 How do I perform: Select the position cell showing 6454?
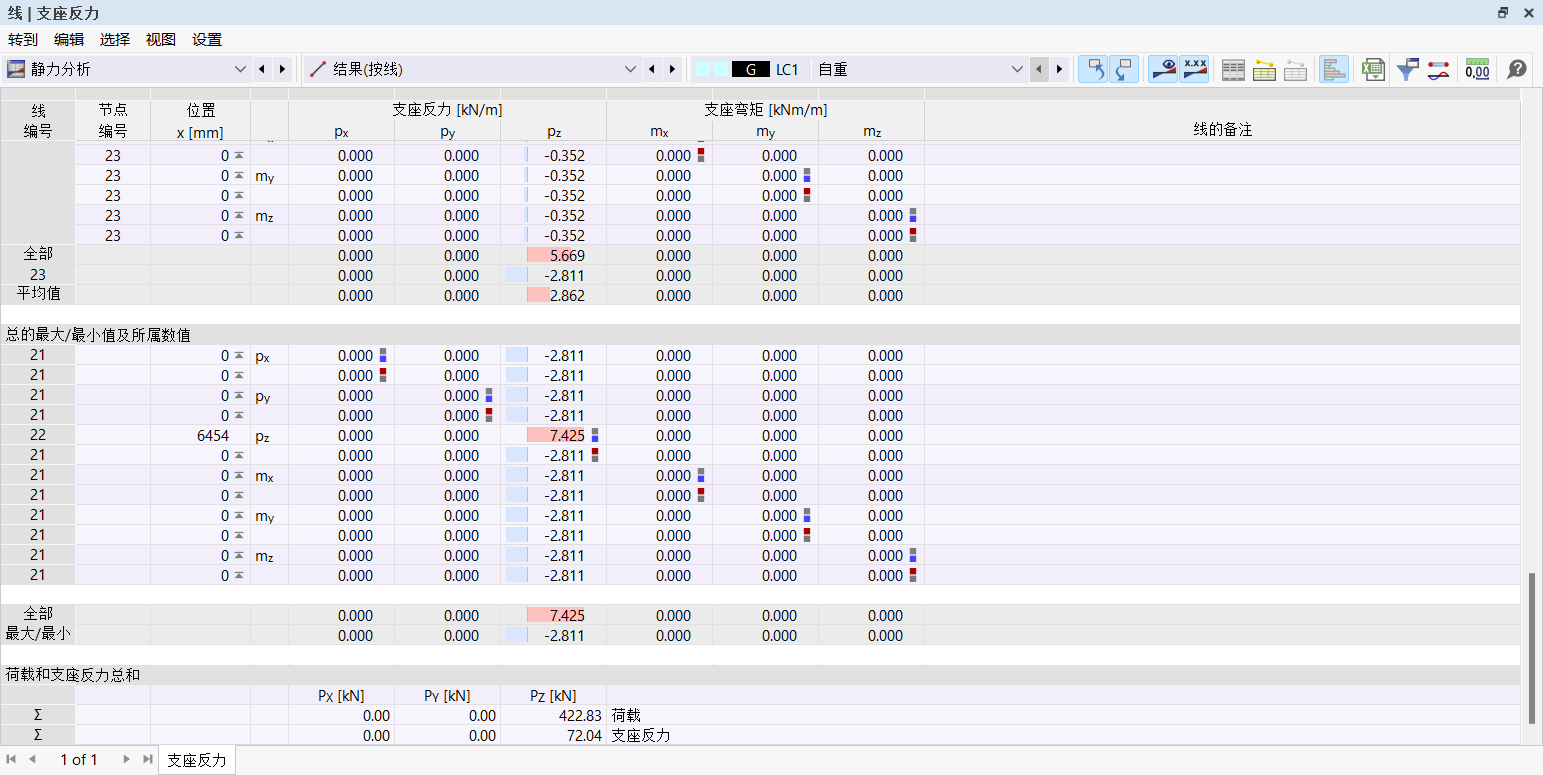pos(200,435)
